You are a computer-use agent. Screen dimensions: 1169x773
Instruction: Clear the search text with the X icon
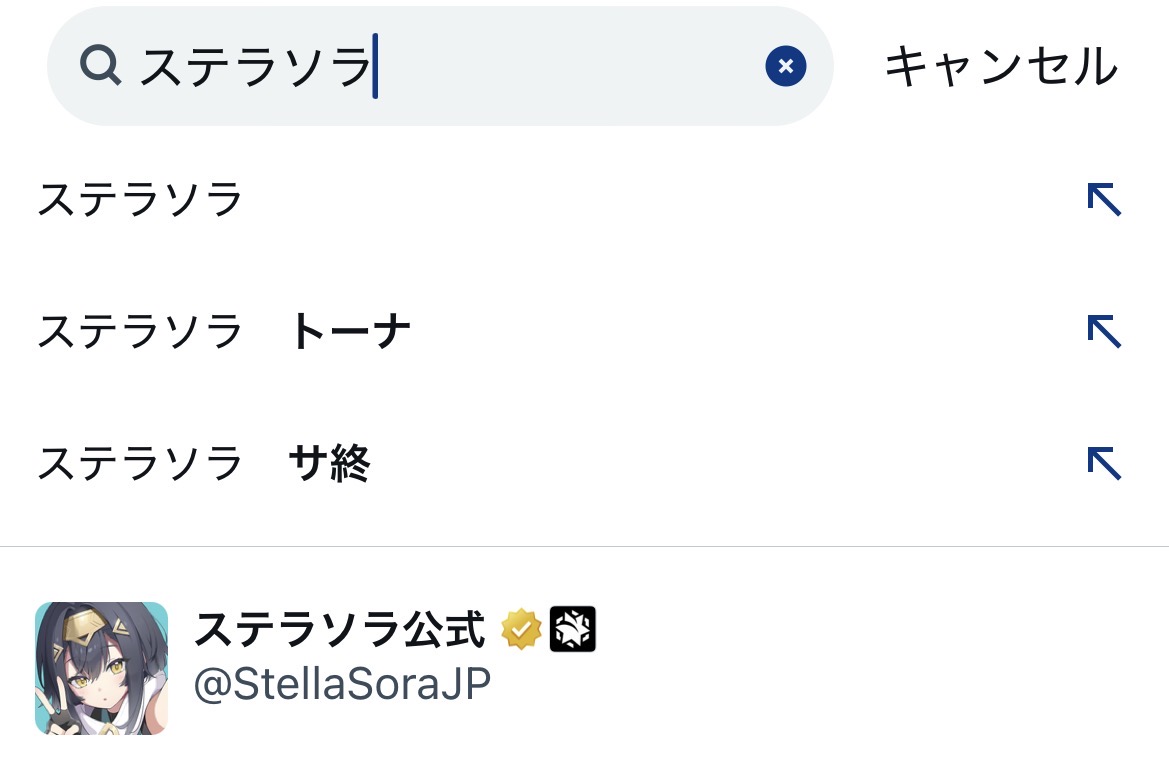[786, 66]
